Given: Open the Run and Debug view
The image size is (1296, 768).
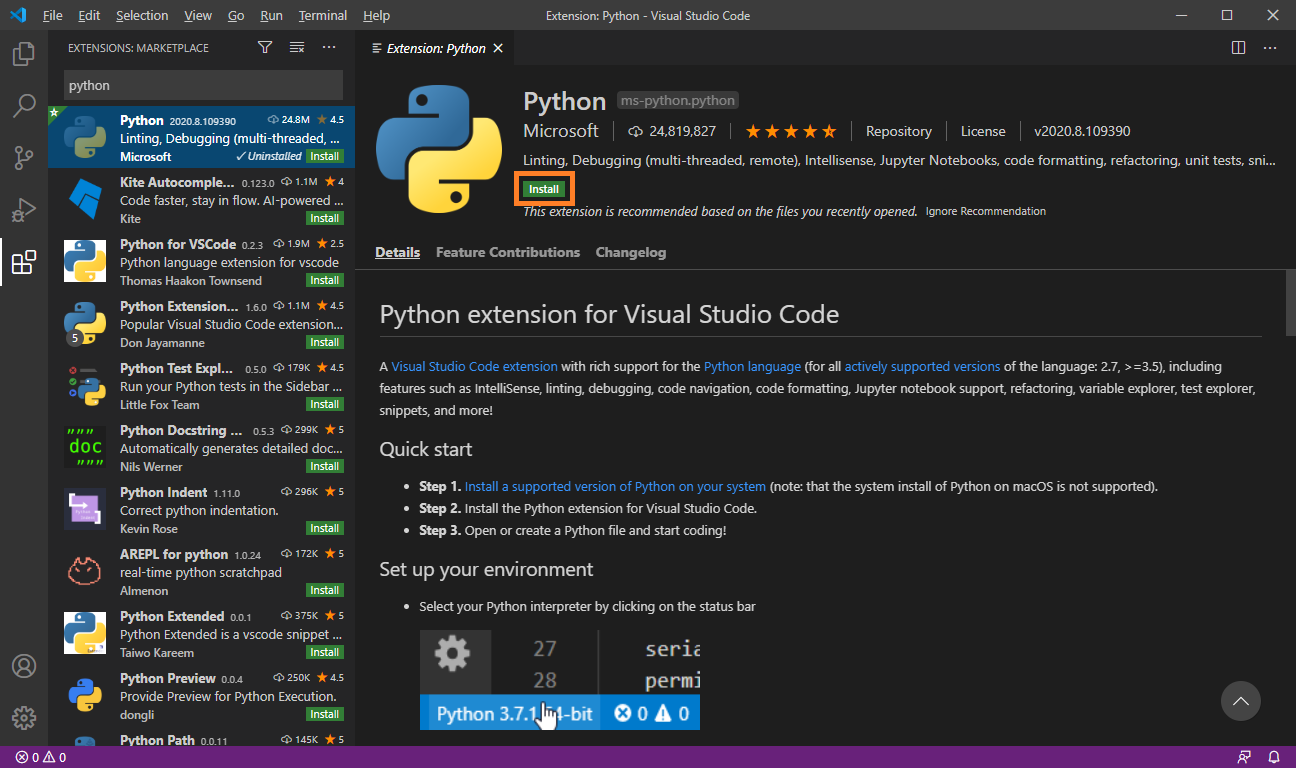Looking at the screenshot, I should click(x=24, y=210).
